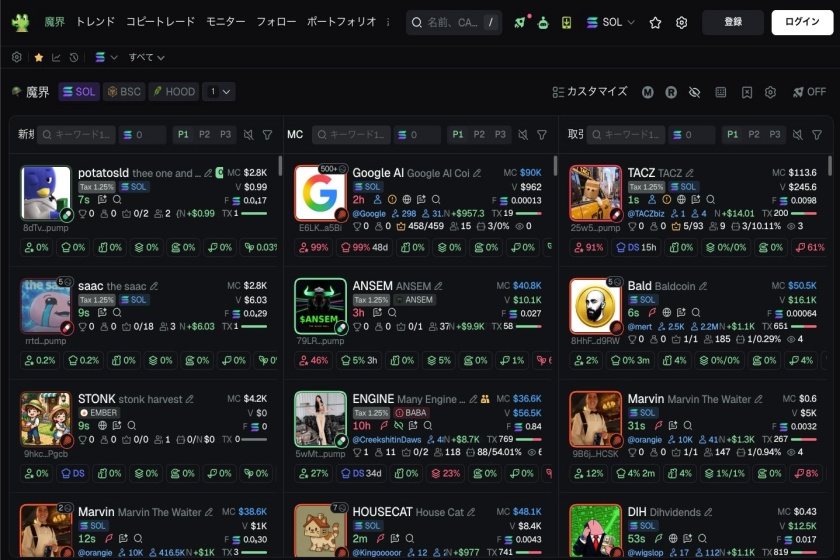Open filter funnel in the first column
Screen dimensions: 840x560
[x=267, y=135]
